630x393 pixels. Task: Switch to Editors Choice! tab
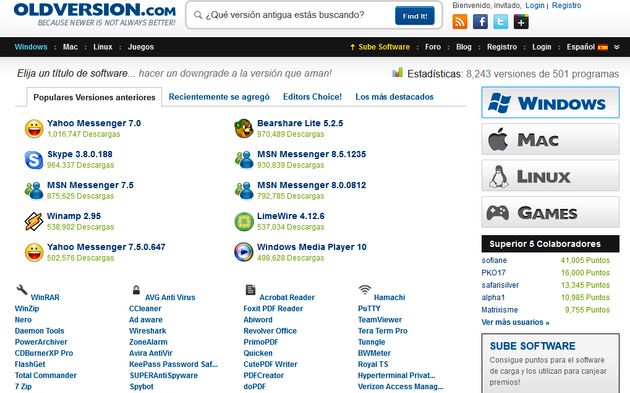312,97
